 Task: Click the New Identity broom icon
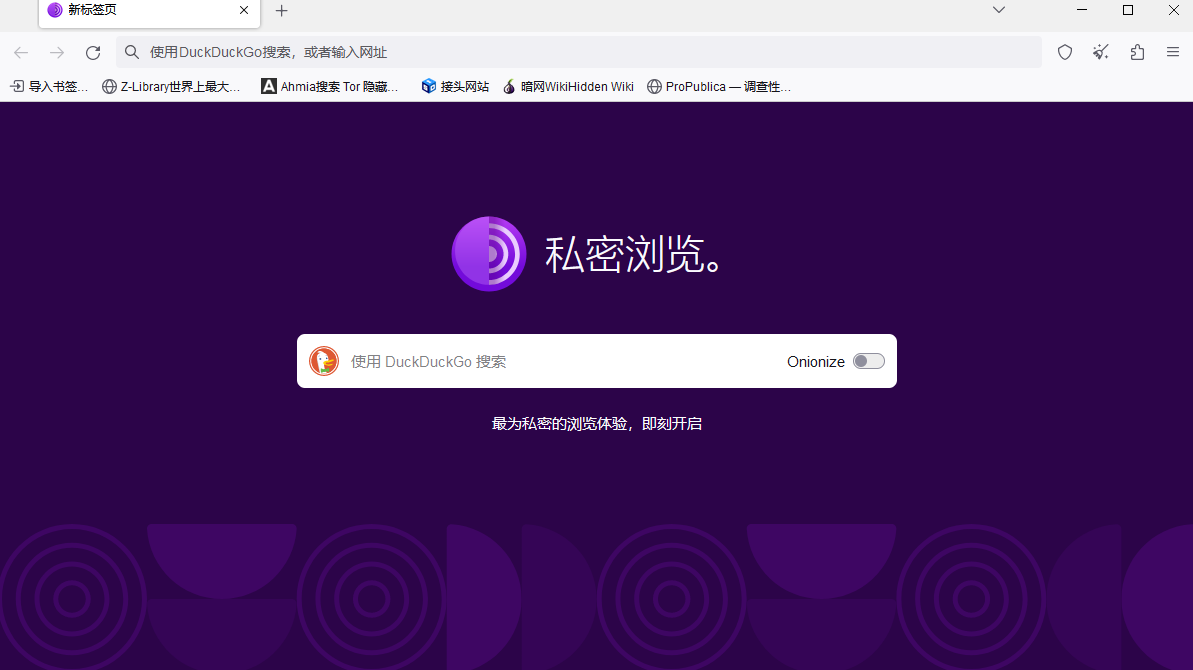(x=1101, y=52)
